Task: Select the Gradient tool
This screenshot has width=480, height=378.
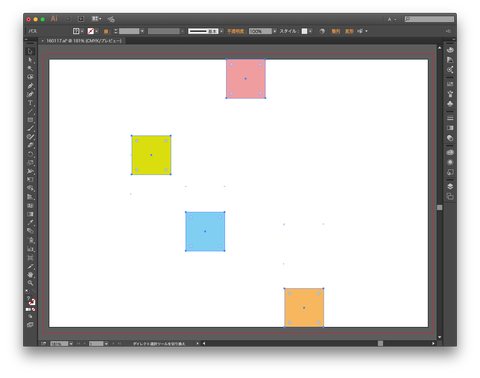Action: coord(30,214)
